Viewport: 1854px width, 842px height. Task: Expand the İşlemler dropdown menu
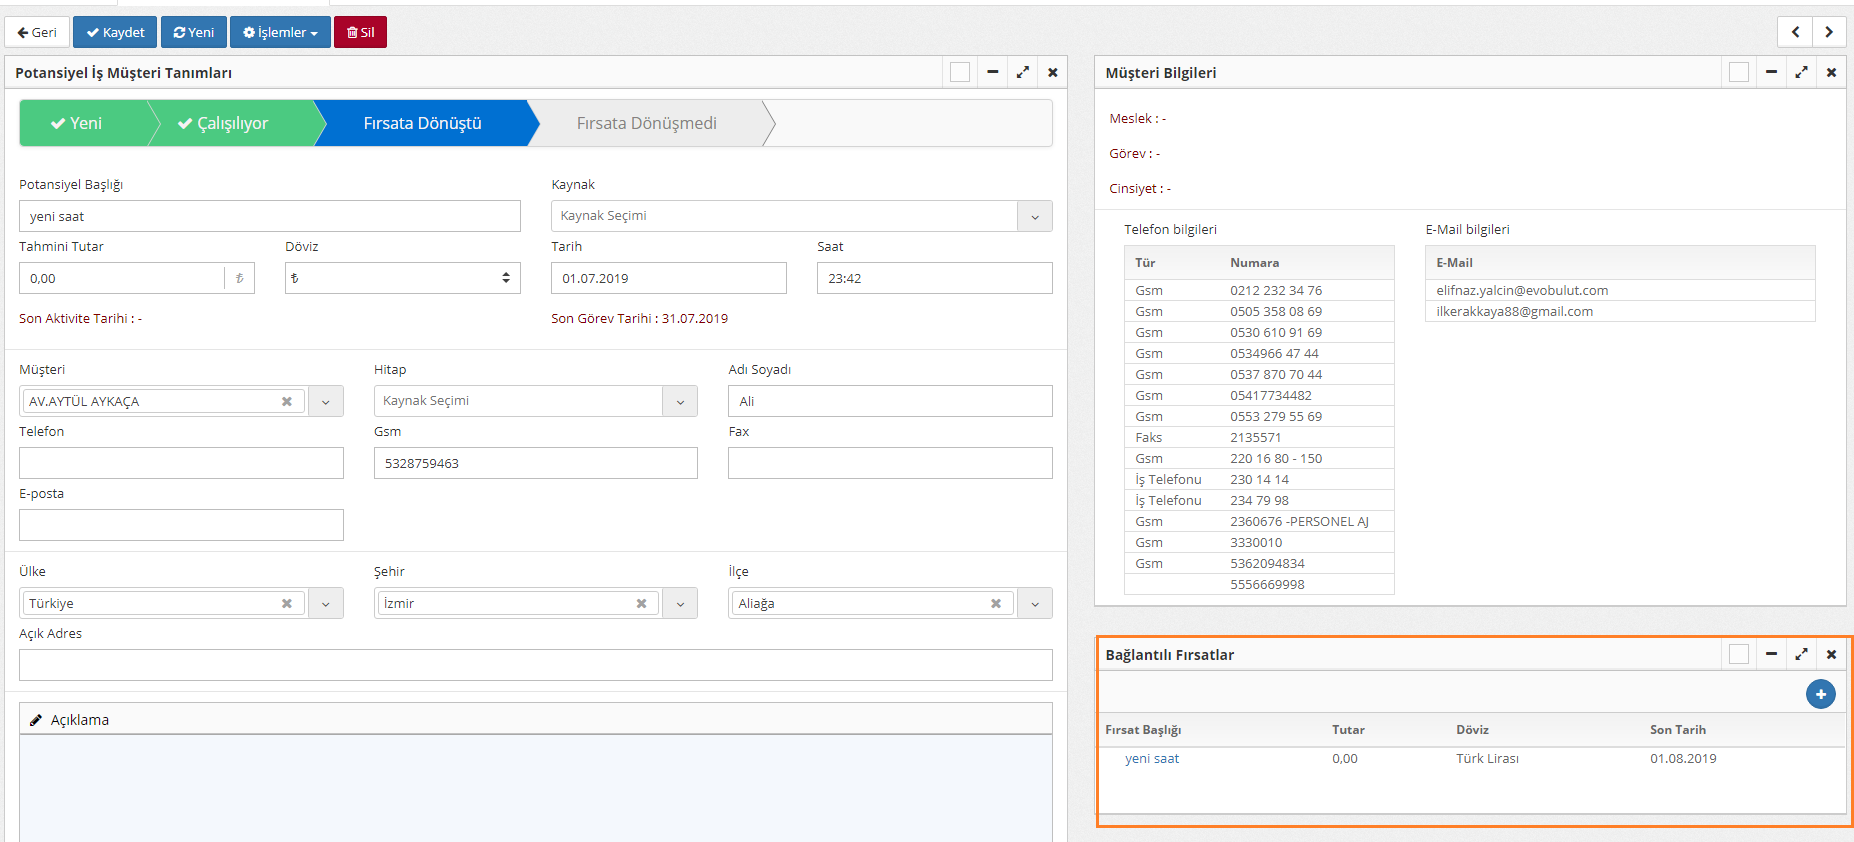click(x=280, y=32)
